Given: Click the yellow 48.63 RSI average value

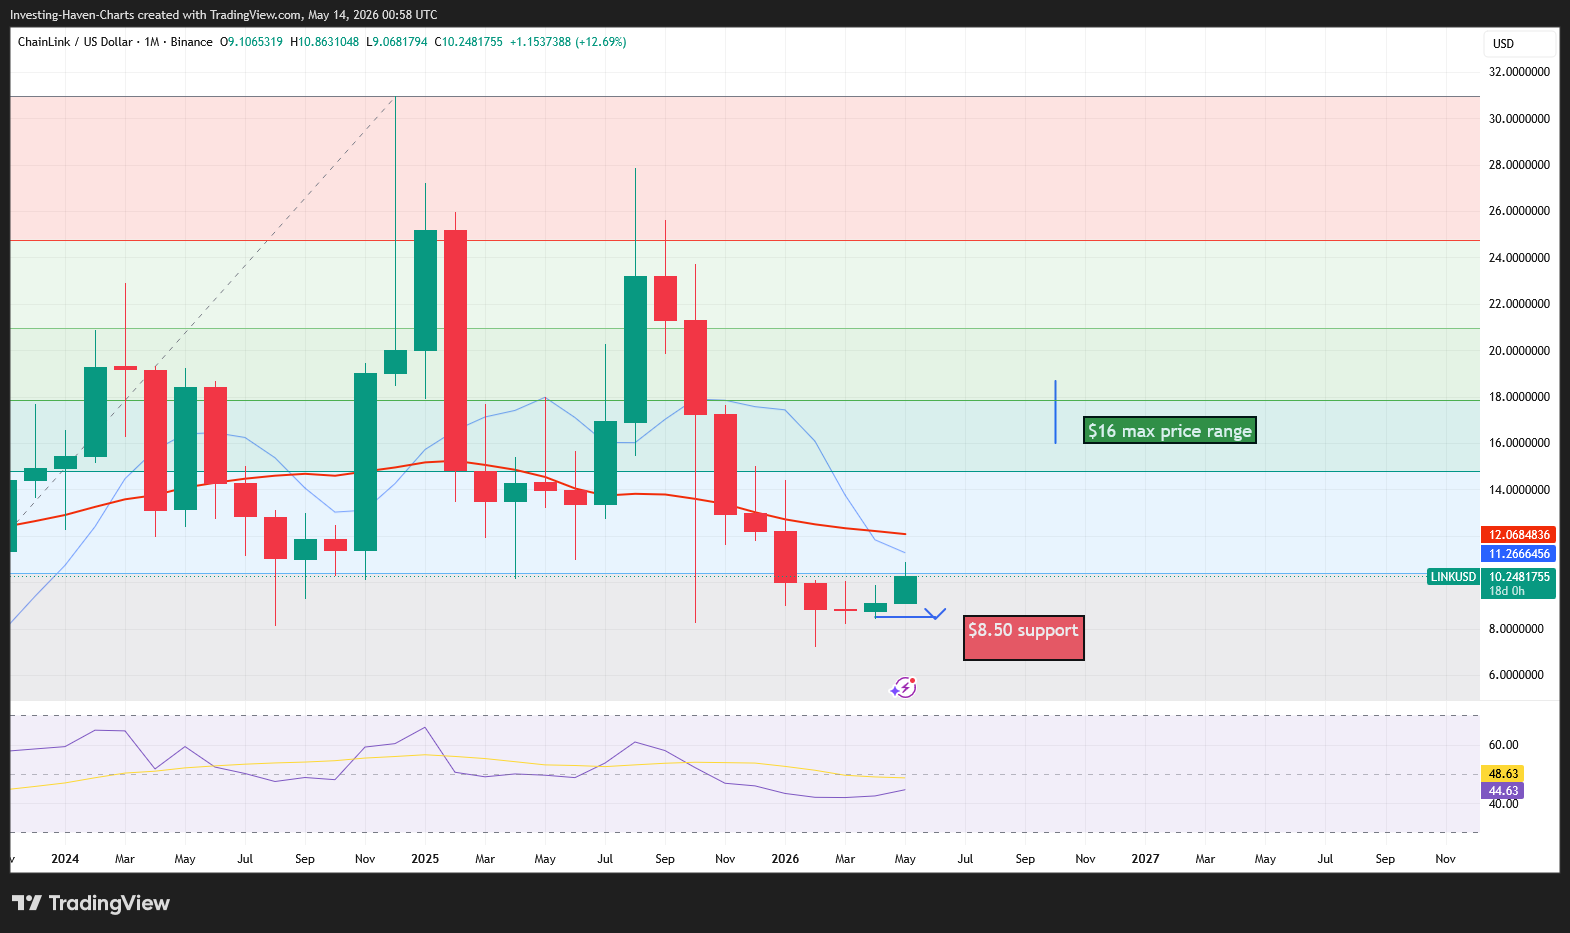Looking at the screenshot, I should coord(1503,774).
